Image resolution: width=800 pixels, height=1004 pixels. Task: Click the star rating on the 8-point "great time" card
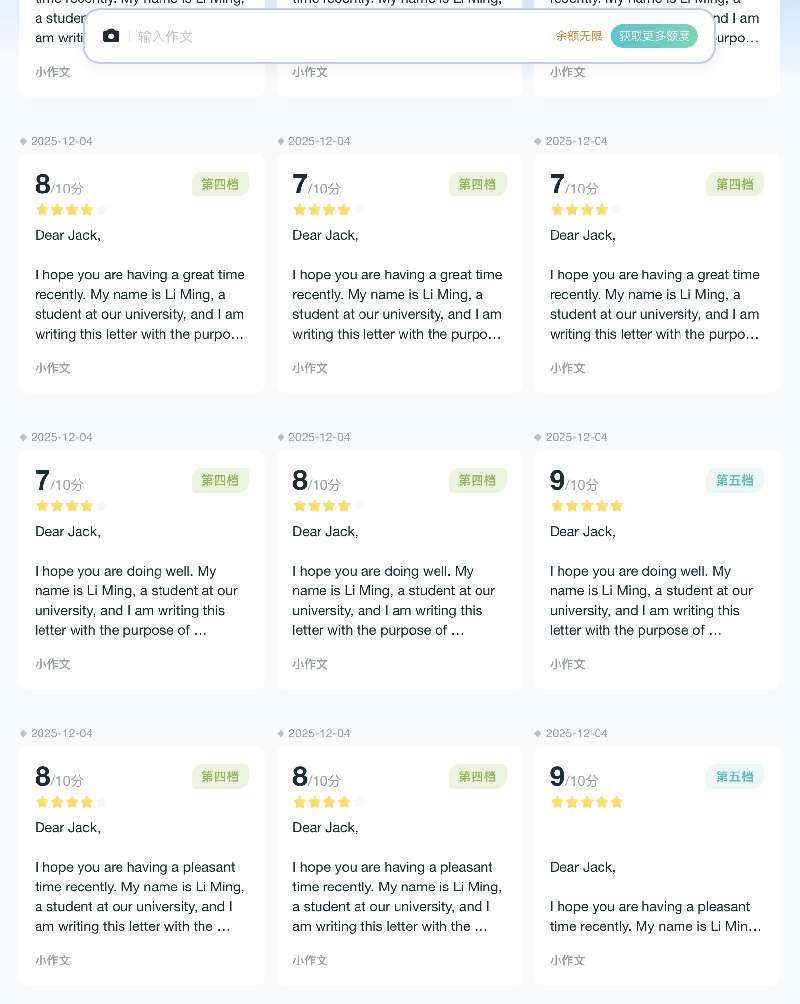point(71,210)
